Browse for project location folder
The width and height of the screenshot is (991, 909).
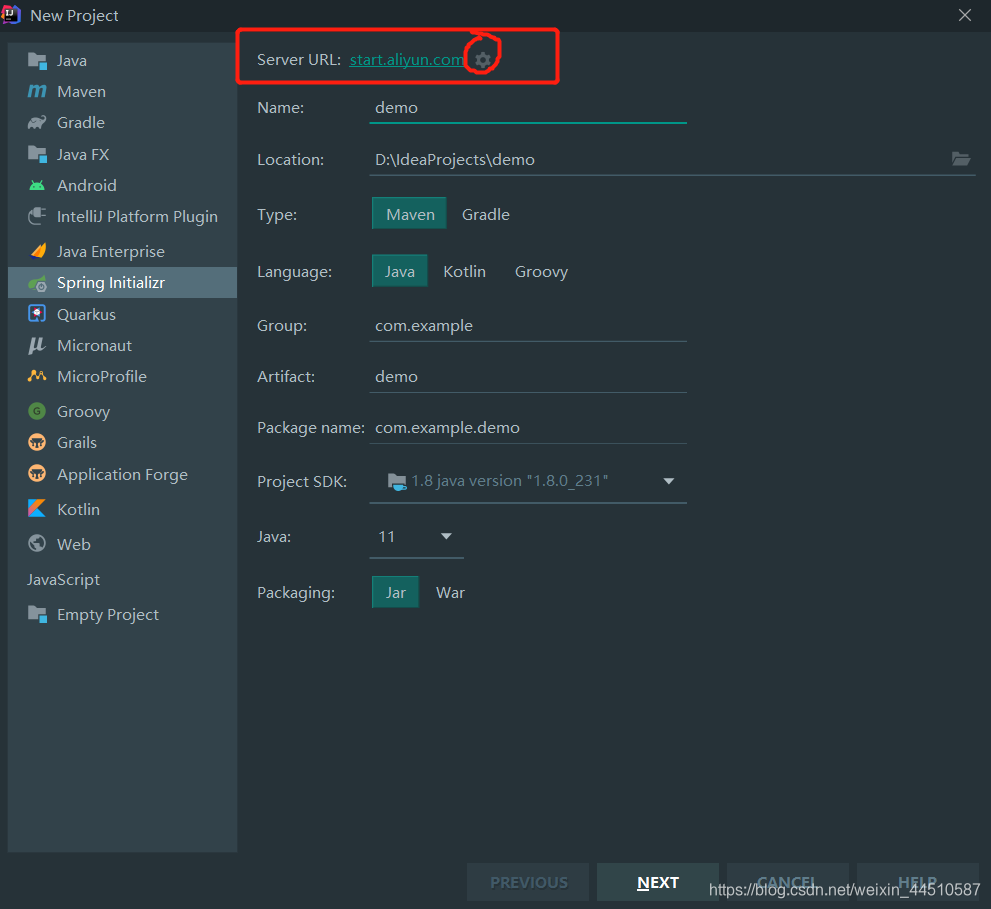961,159
